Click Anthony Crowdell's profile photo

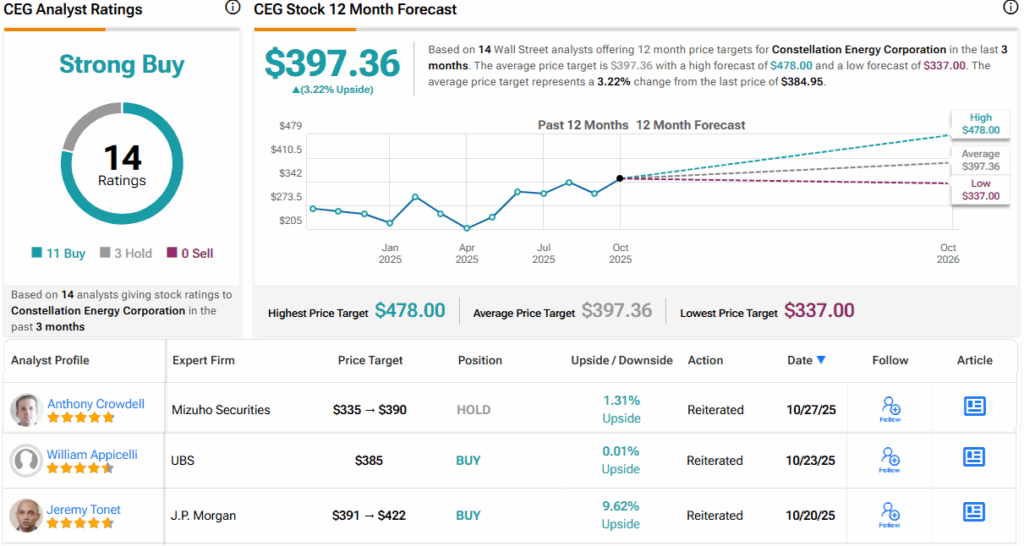tap(26, 410)
